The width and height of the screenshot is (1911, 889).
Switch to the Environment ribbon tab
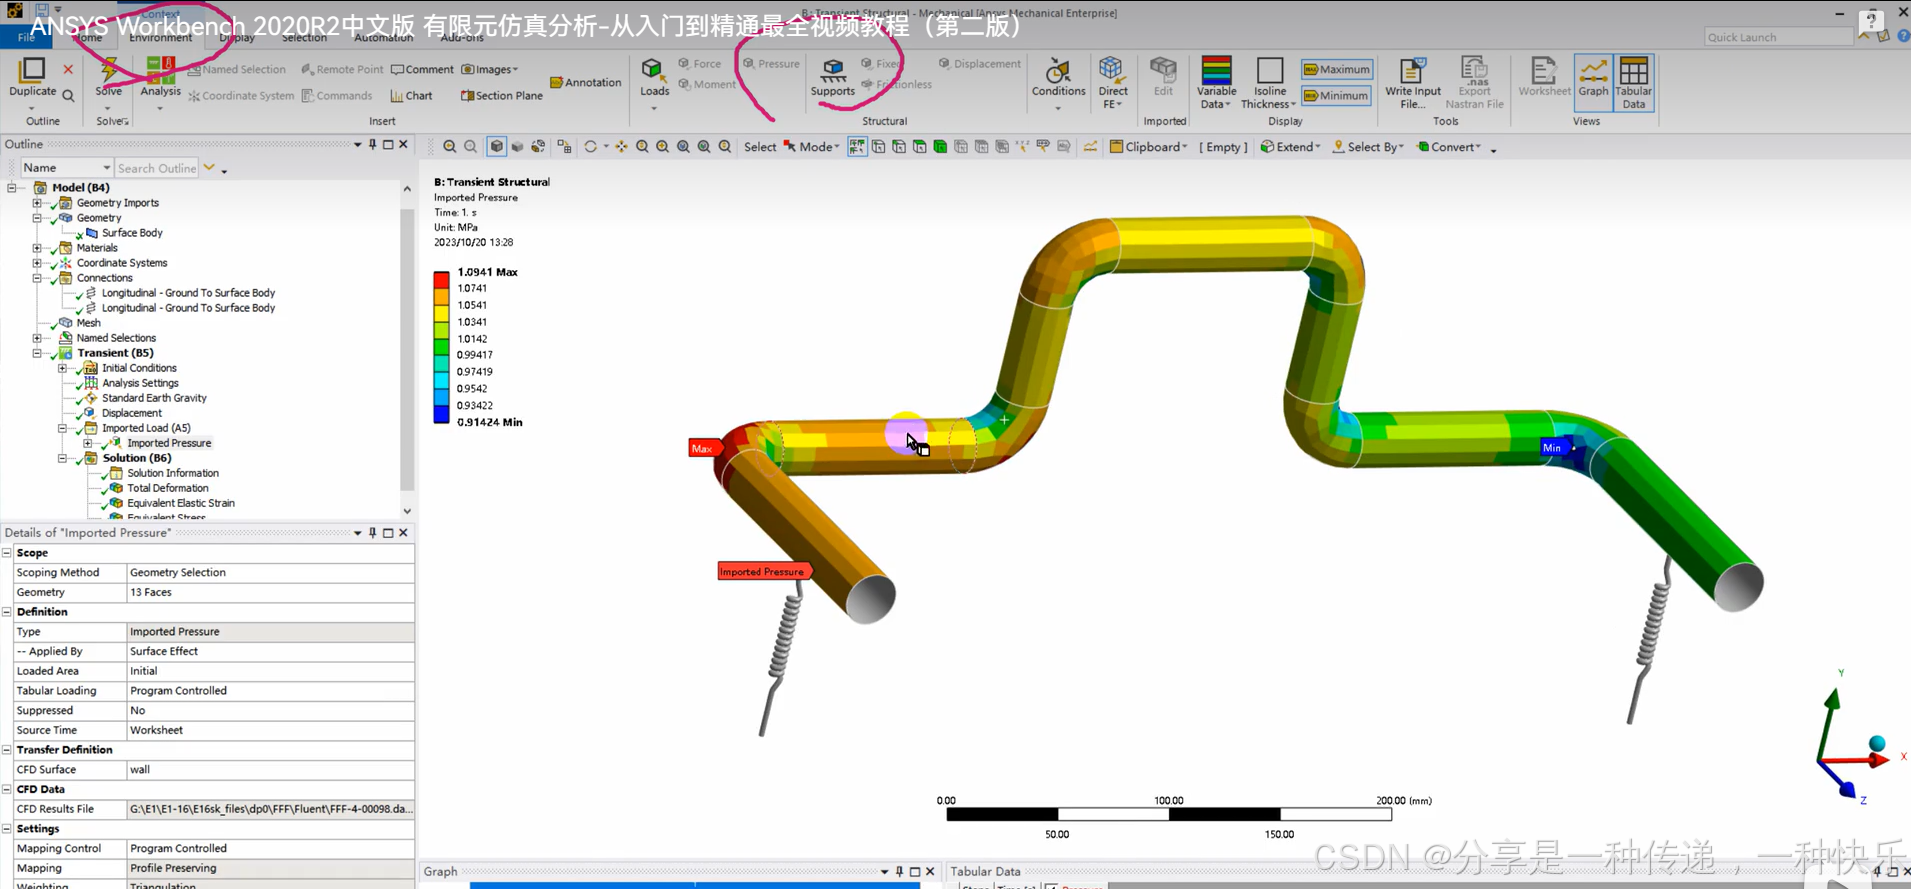click(x=160, y=38)
